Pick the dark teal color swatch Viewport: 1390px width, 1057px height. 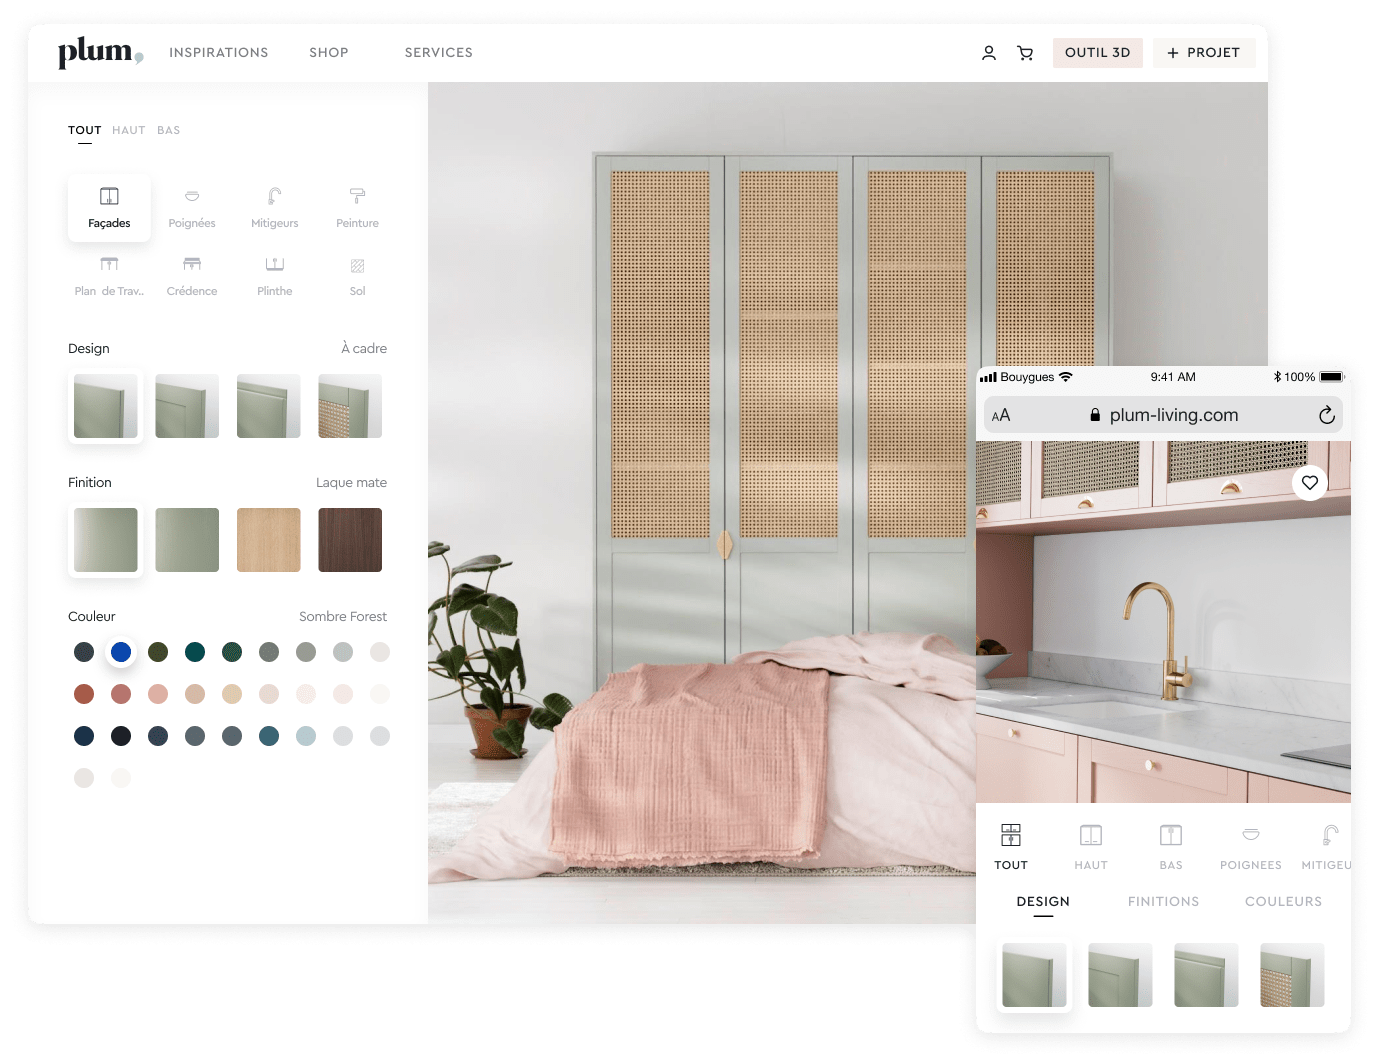(x=195, y=652)
